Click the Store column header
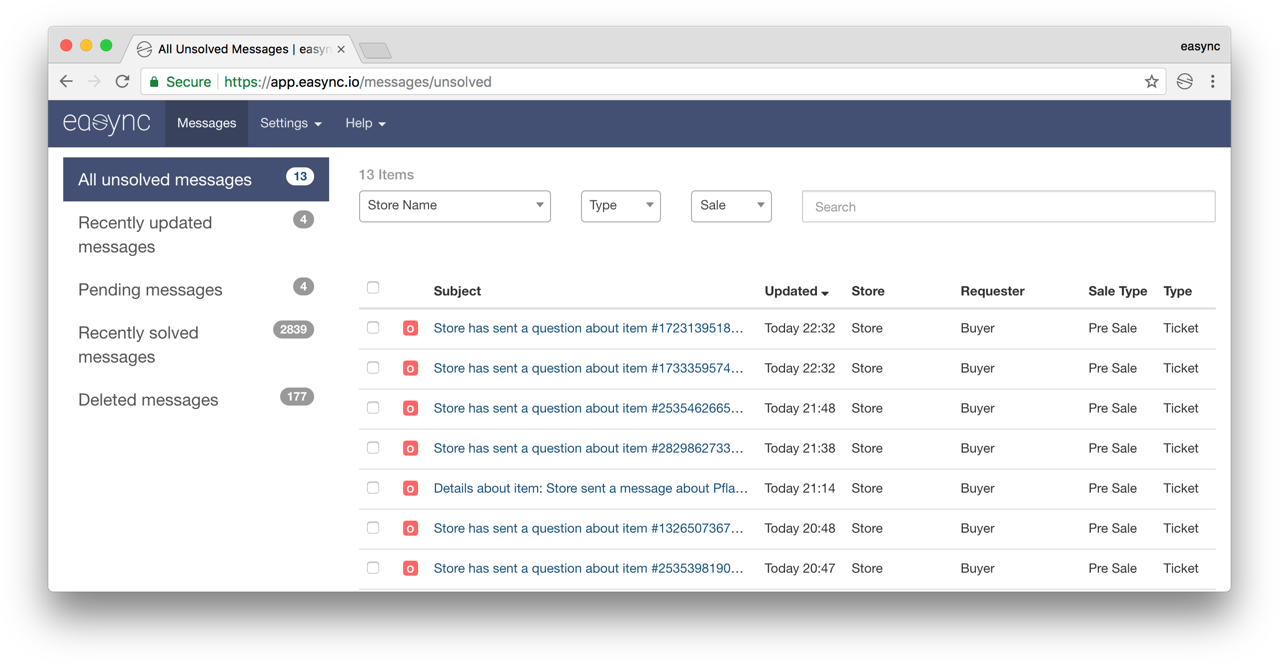 [x=868, y=291]
